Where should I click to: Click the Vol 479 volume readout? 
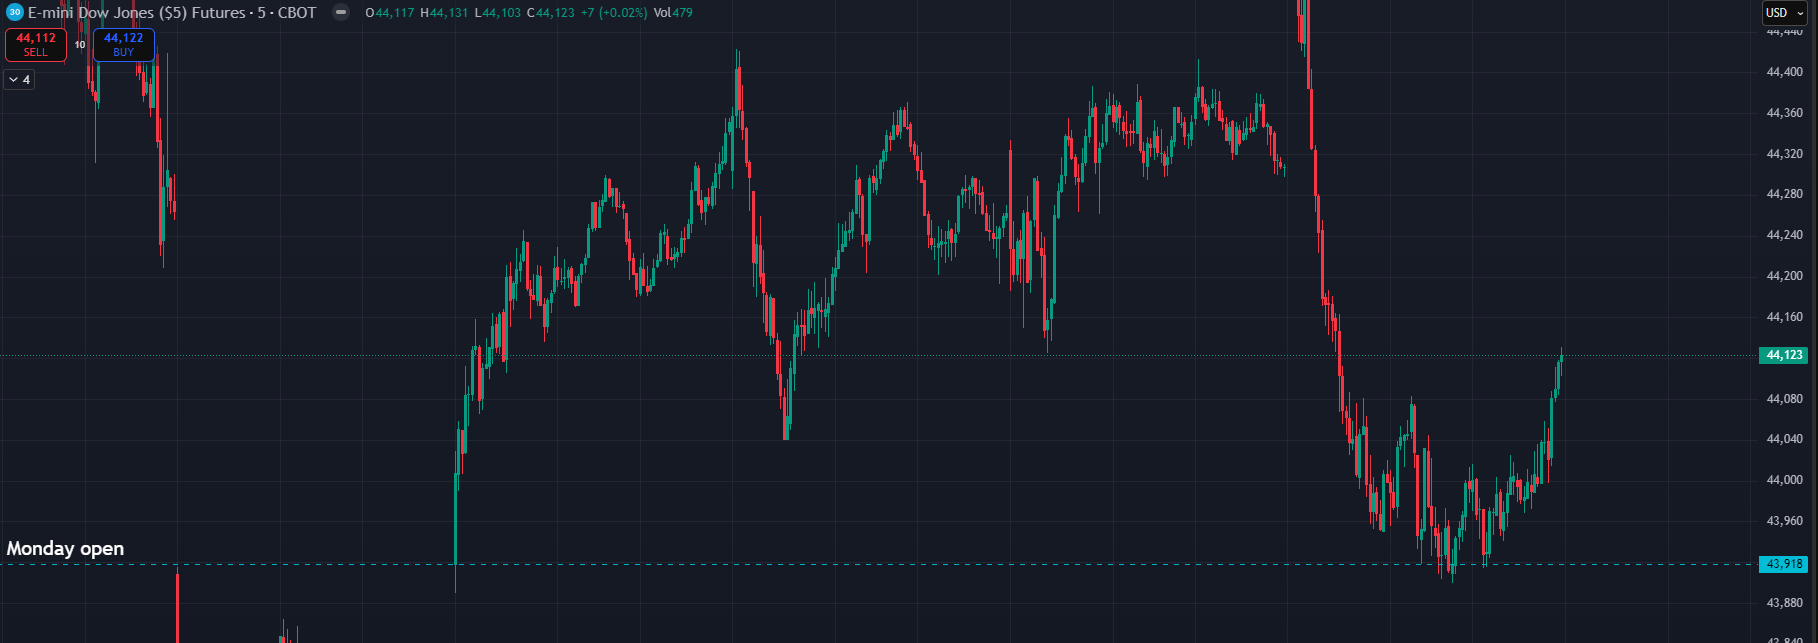pyautogui.click(x=673, y=13)
